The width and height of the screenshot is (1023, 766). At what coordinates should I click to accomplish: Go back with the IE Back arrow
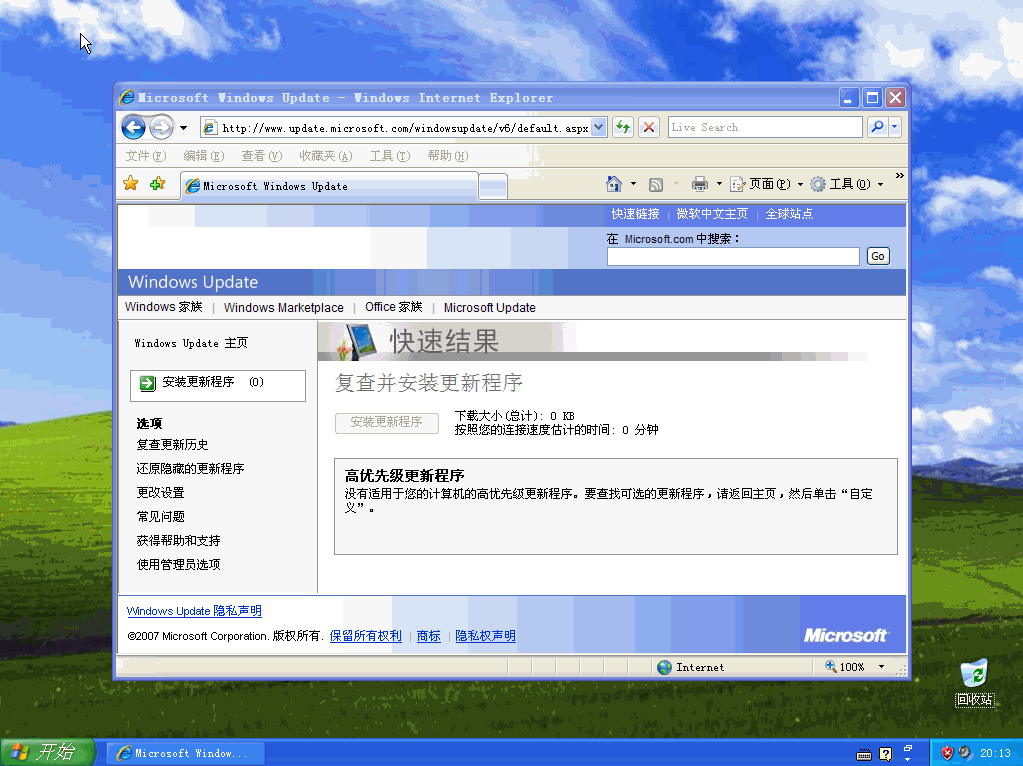(x=134, y=127)
